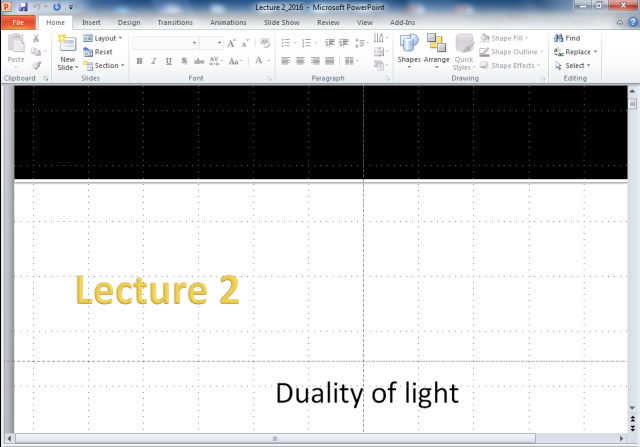Click the Find binoculars button

point(567,38)
